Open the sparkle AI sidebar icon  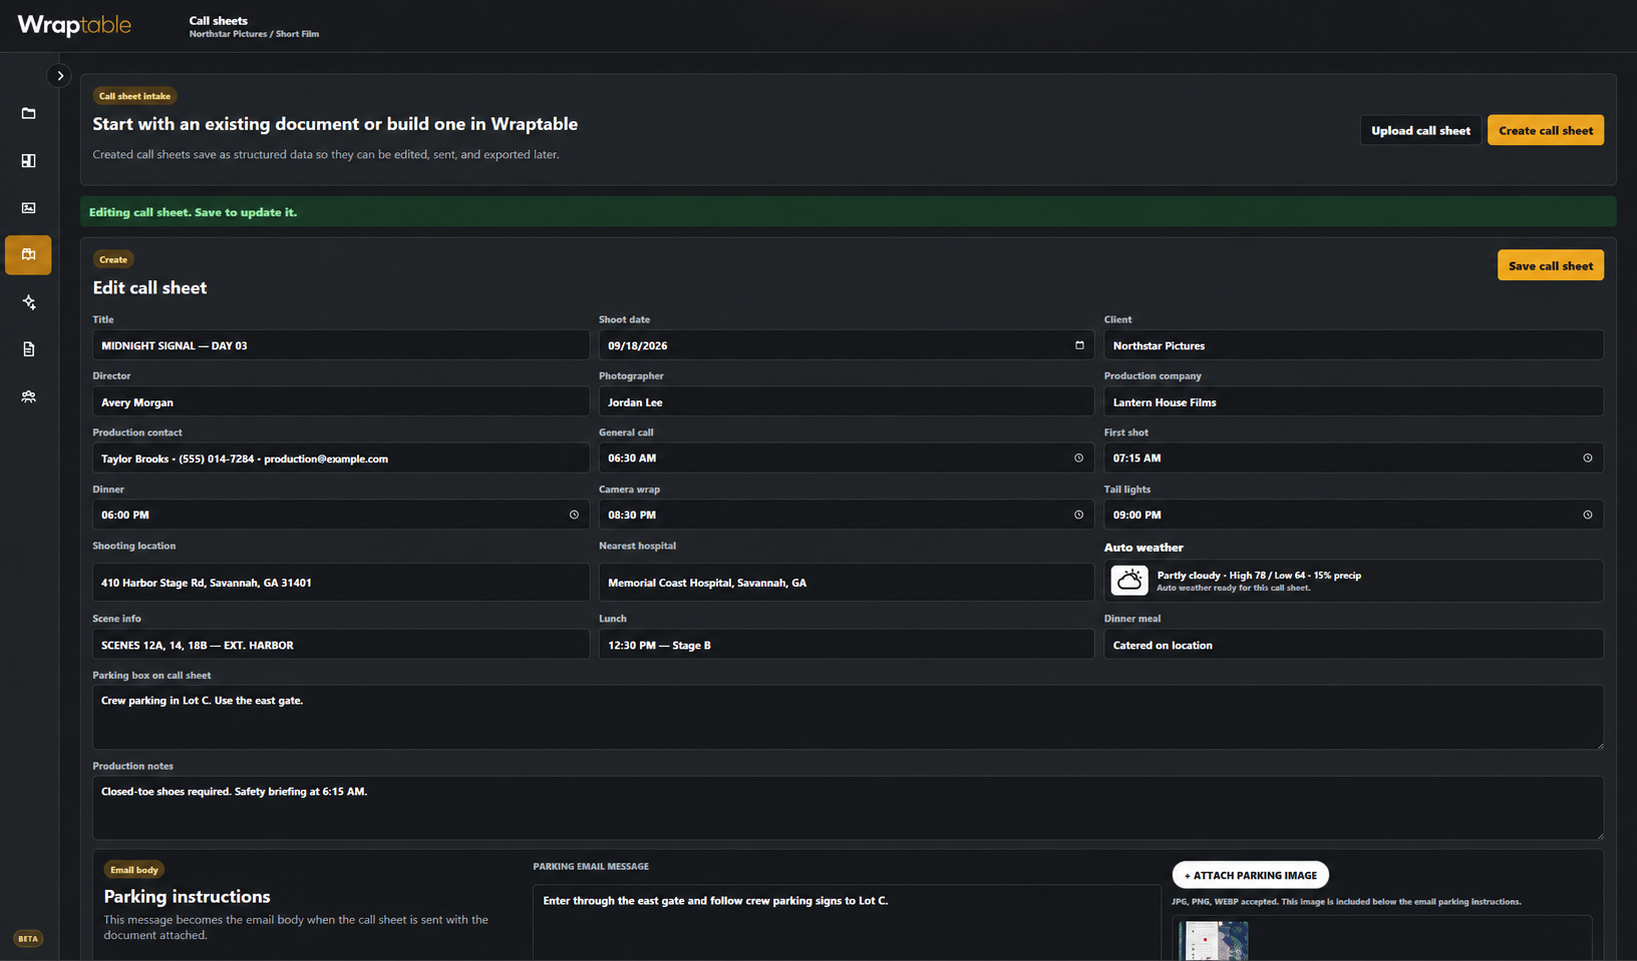28,302
